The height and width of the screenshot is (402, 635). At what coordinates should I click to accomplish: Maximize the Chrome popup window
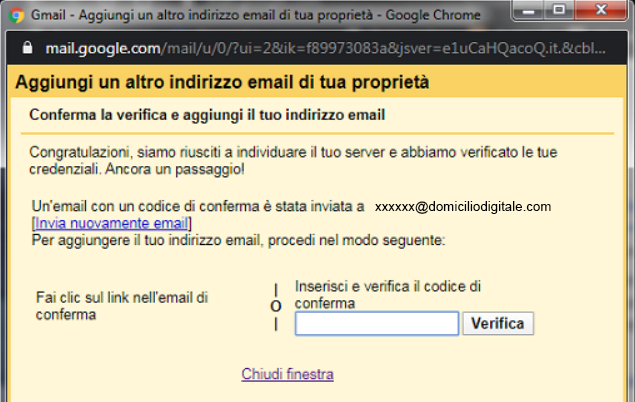[x=559, y=10]
